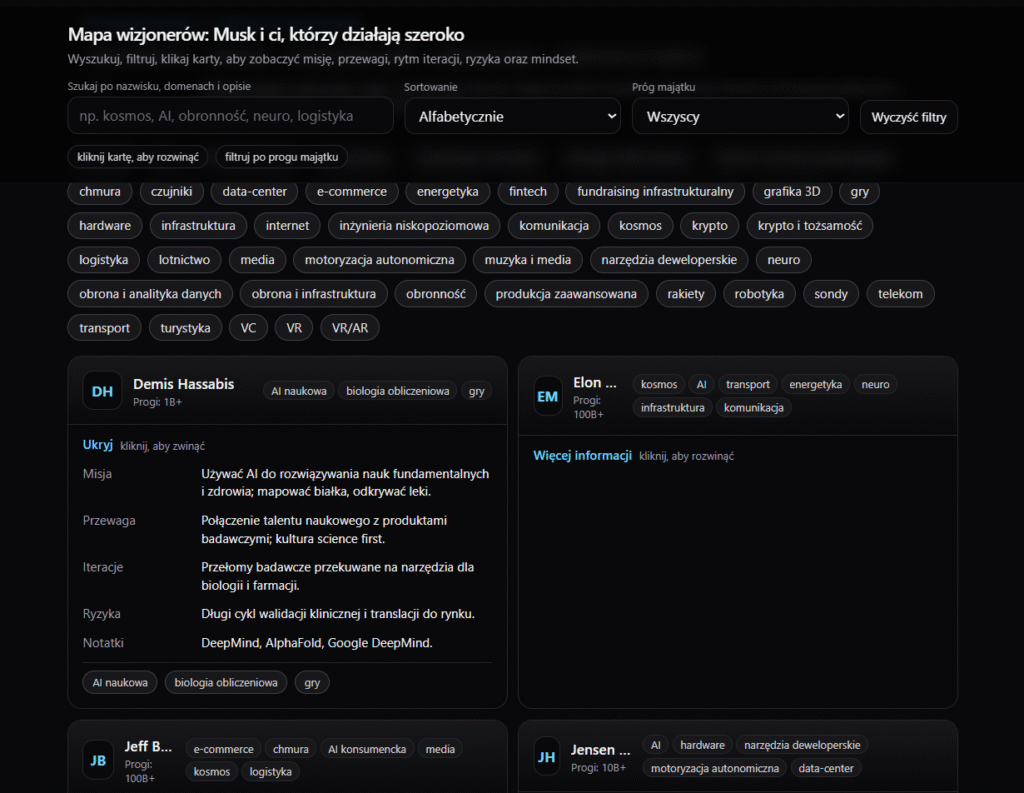This screenshot has height=793, width=1024.
Task: Click the JH avatar of Jensen card
Action: click(x=547, y=756)
